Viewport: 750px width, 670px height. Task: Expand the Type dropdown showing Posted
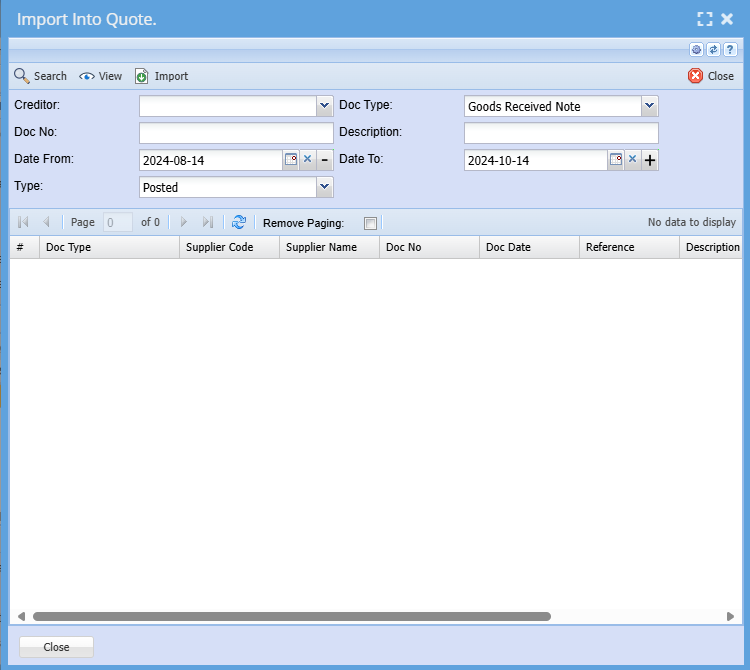tap(324, 187)
